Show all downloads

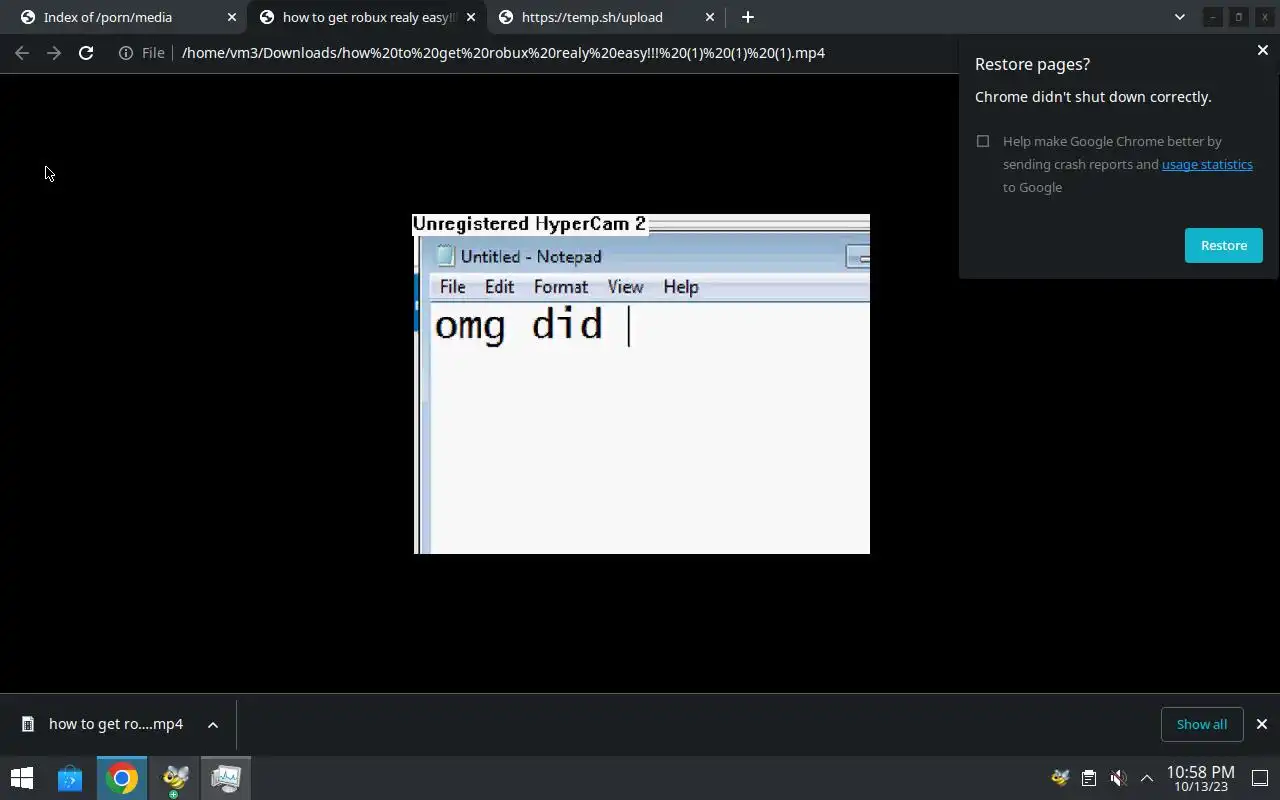(1202, 724)
